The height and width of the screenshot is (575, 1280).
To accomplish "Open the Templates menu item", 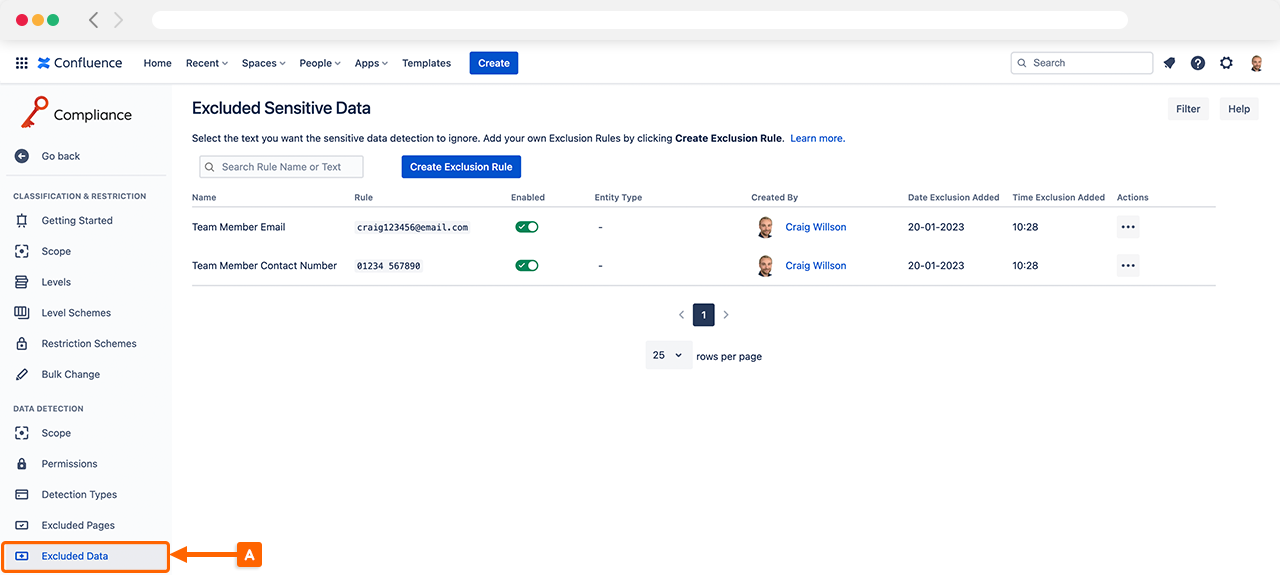I will [426, 63].
